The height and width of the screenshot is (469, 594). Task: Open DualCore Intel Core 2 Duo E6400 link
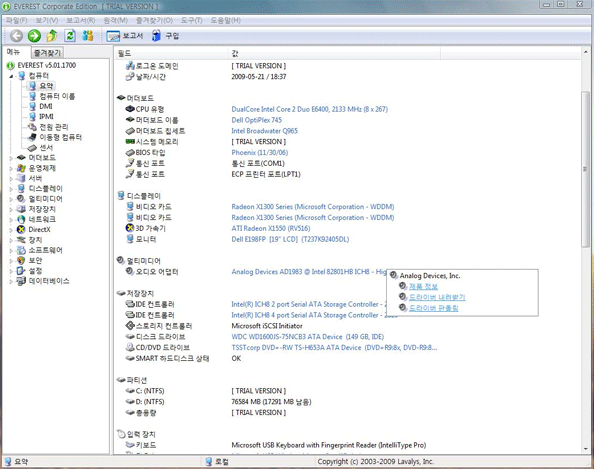click(310, 109)
